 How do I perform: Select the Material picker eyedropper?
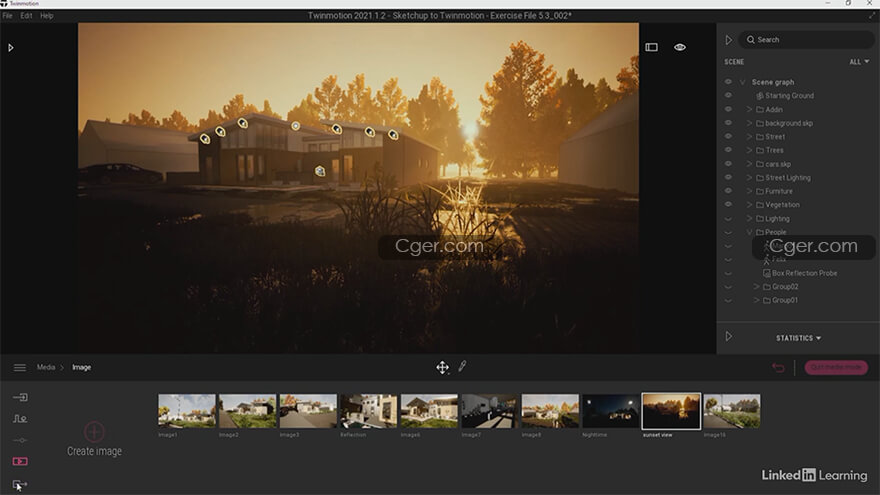tap(462, 366)
